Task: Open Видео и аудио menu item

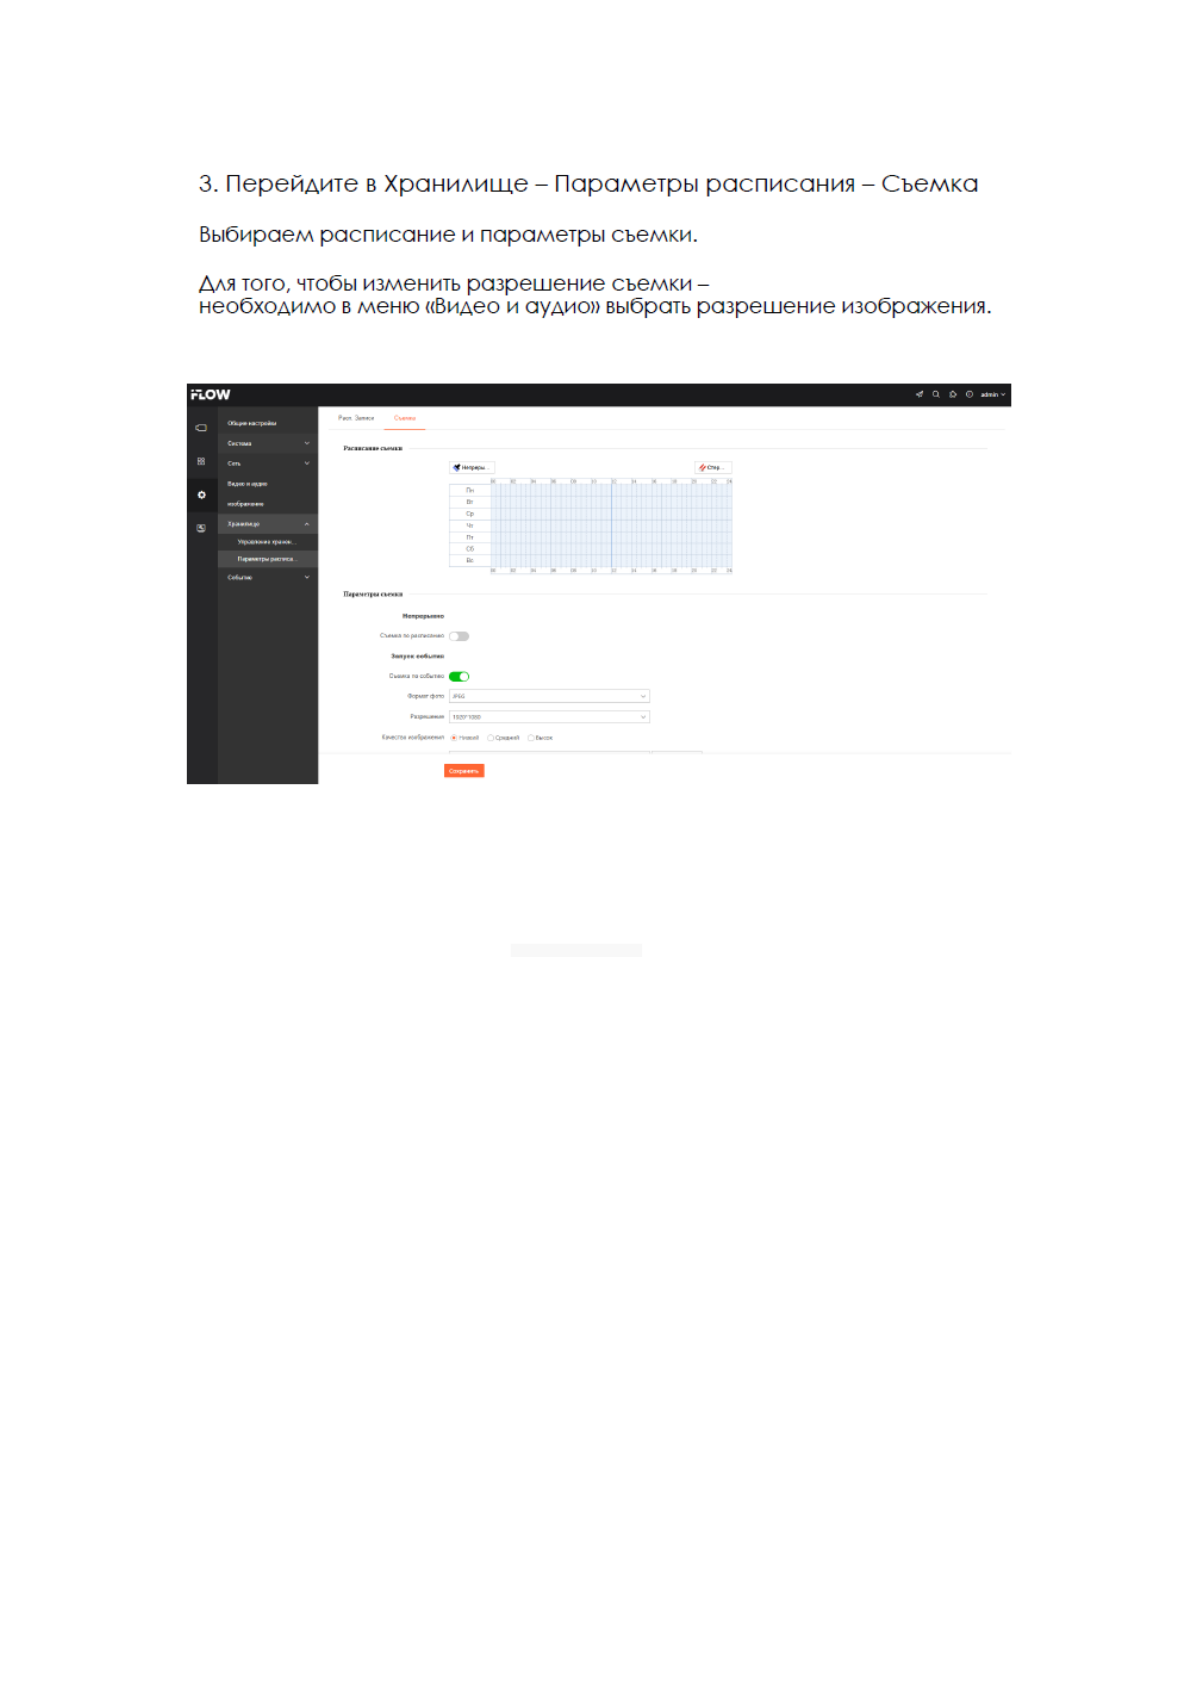Action: [267, 484]
